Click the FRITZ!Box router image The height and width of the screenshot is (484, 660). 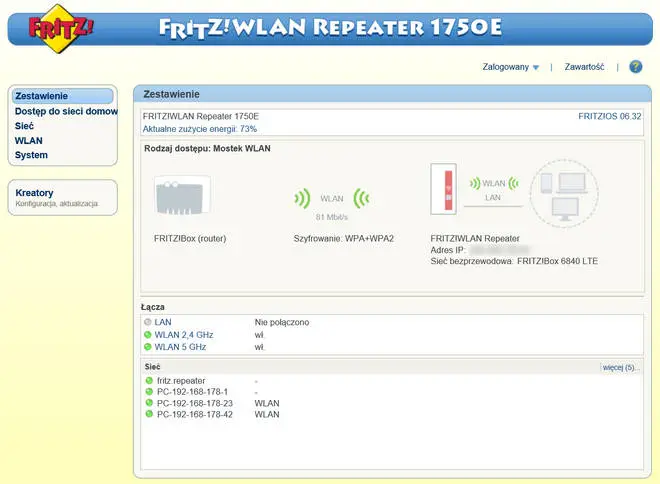tap(182, 196)
